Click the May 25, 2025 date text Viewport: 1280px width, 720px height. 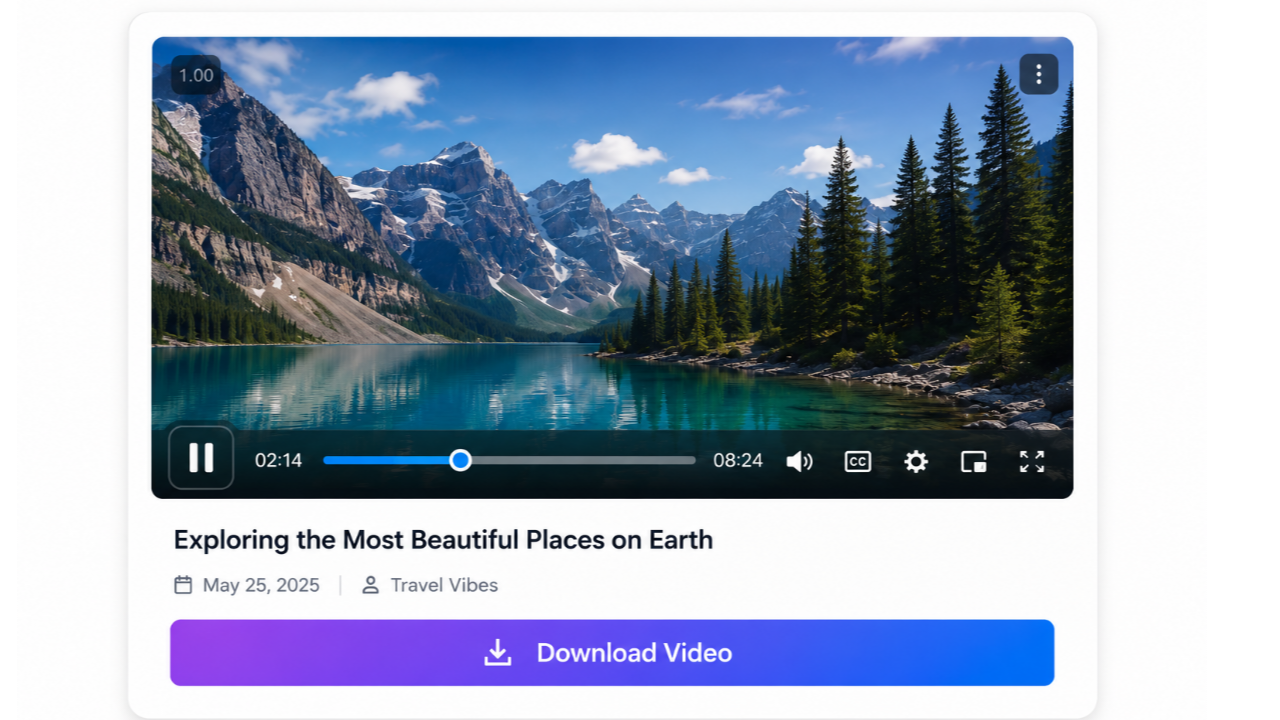coord(261,585)
